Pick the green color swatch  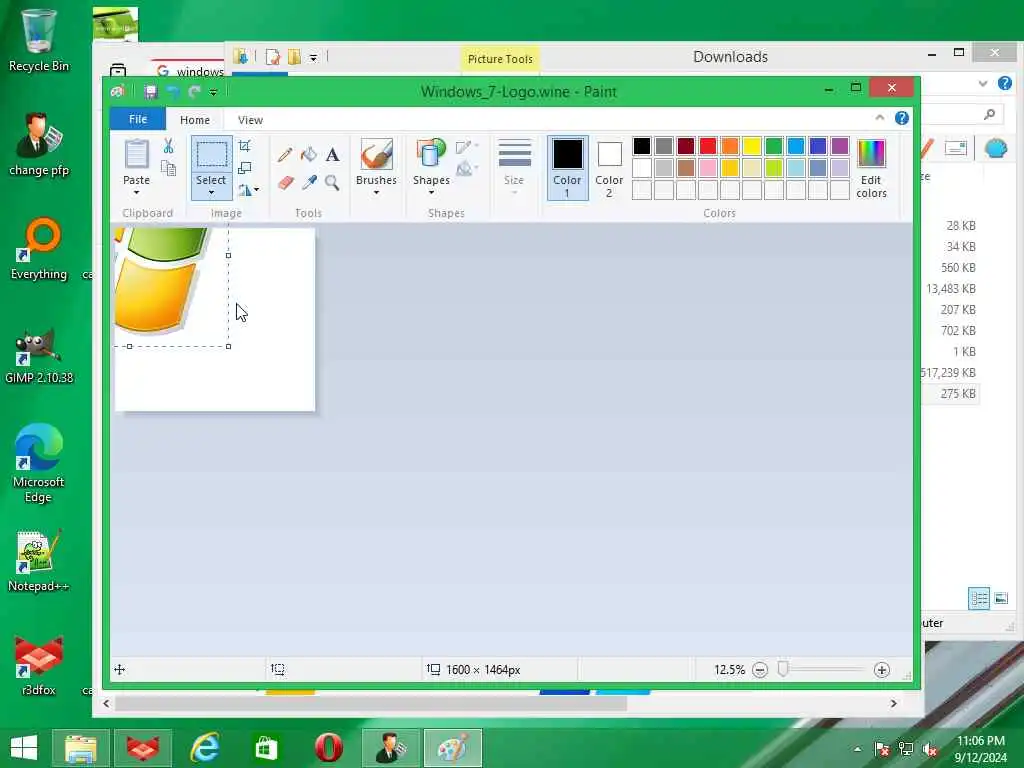coord(774,146)
